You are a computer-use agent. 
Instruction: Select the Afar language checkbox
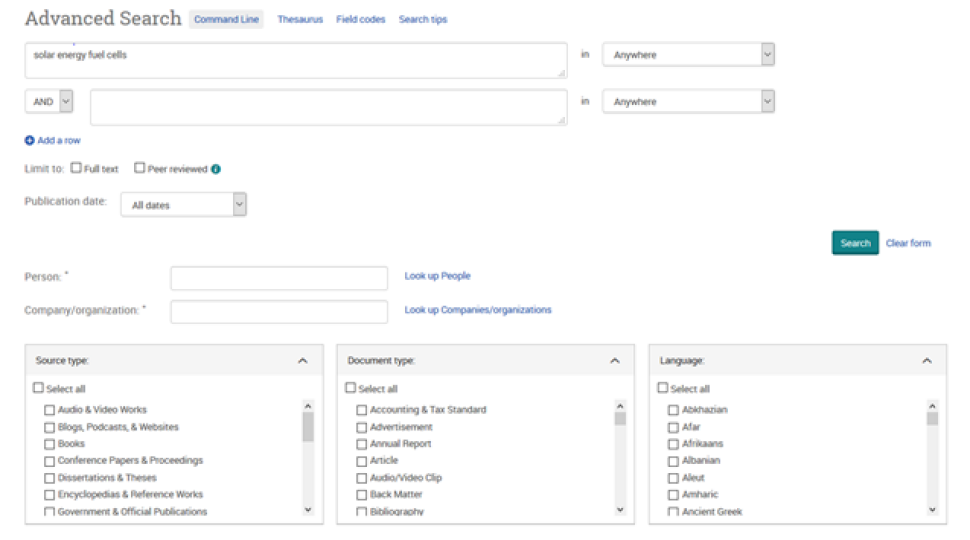674,427
